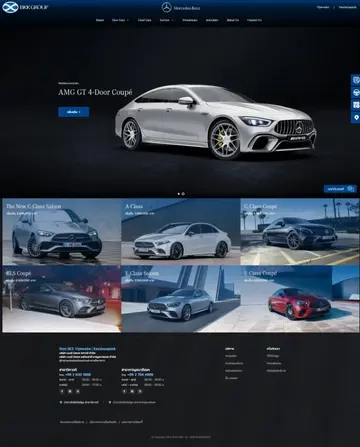
Task: Open the Activities menu item
Action: tap(212, 20)
